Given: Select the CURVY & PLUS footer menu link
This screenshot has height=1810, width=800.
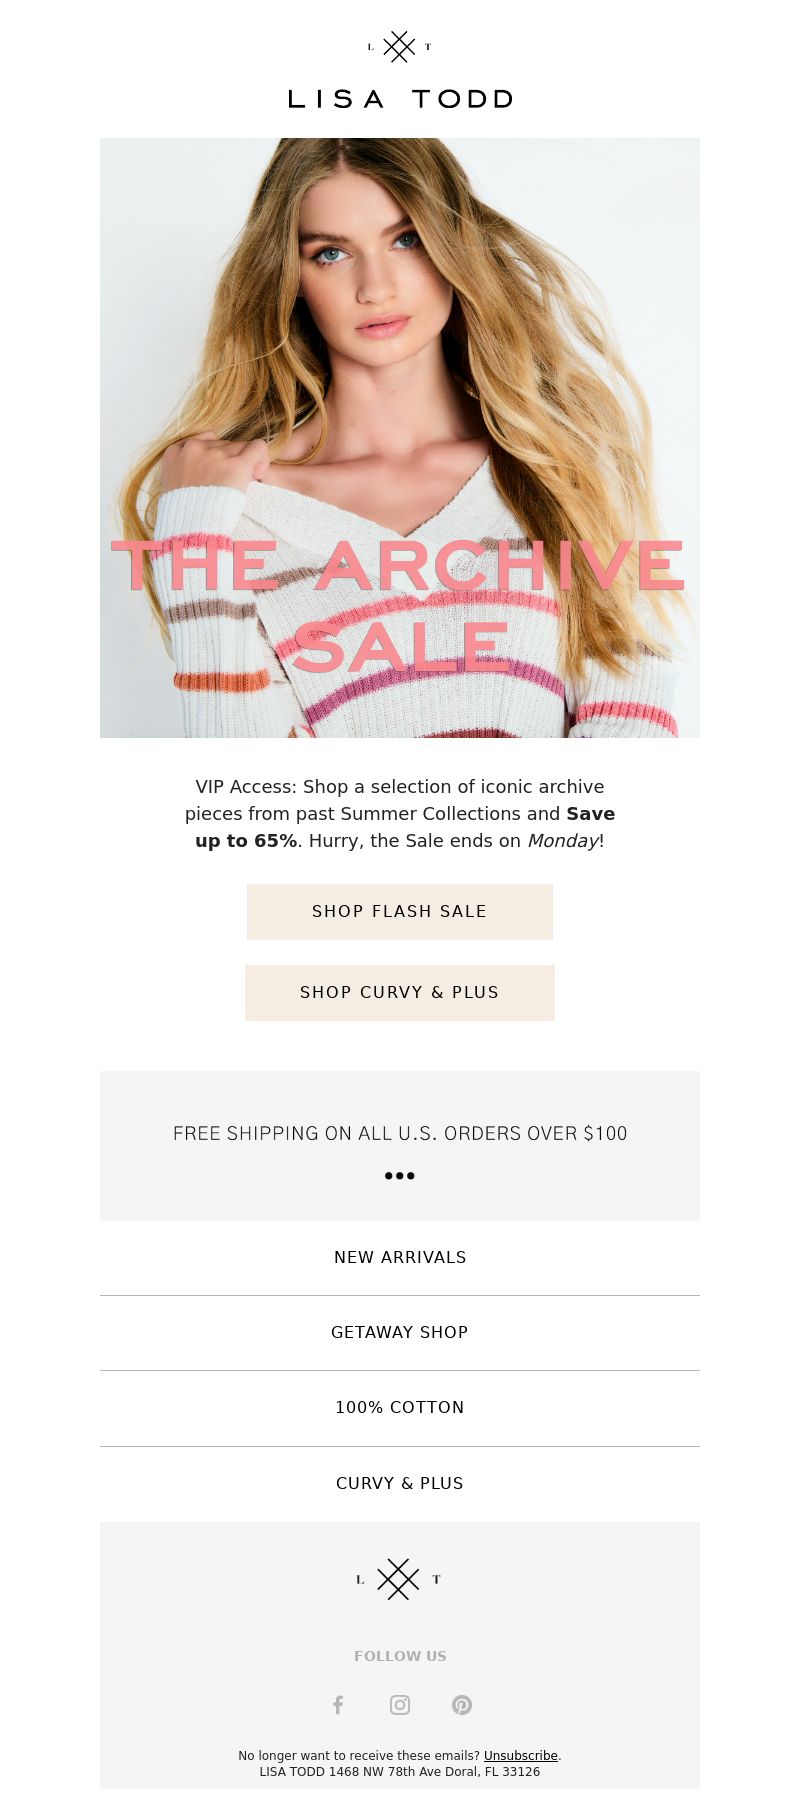Looking at the screenshot, I should tap(400, 1483).
